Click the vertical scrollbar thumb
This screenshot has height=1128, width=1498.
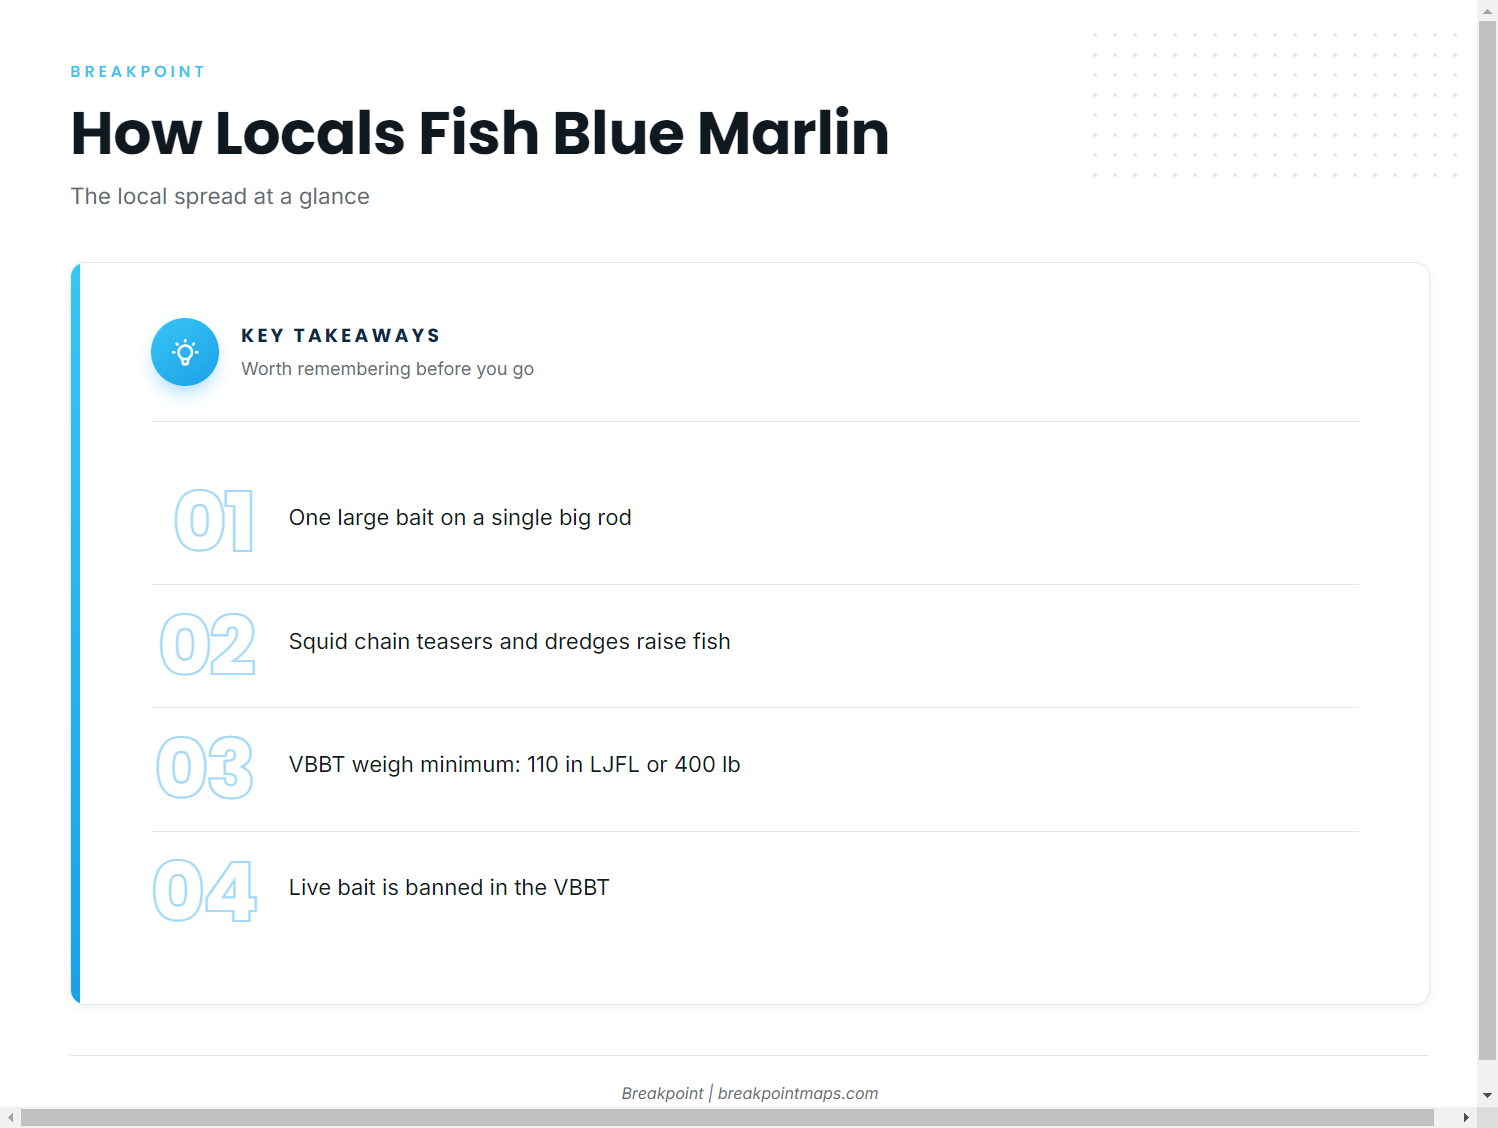pos(1487,540)
